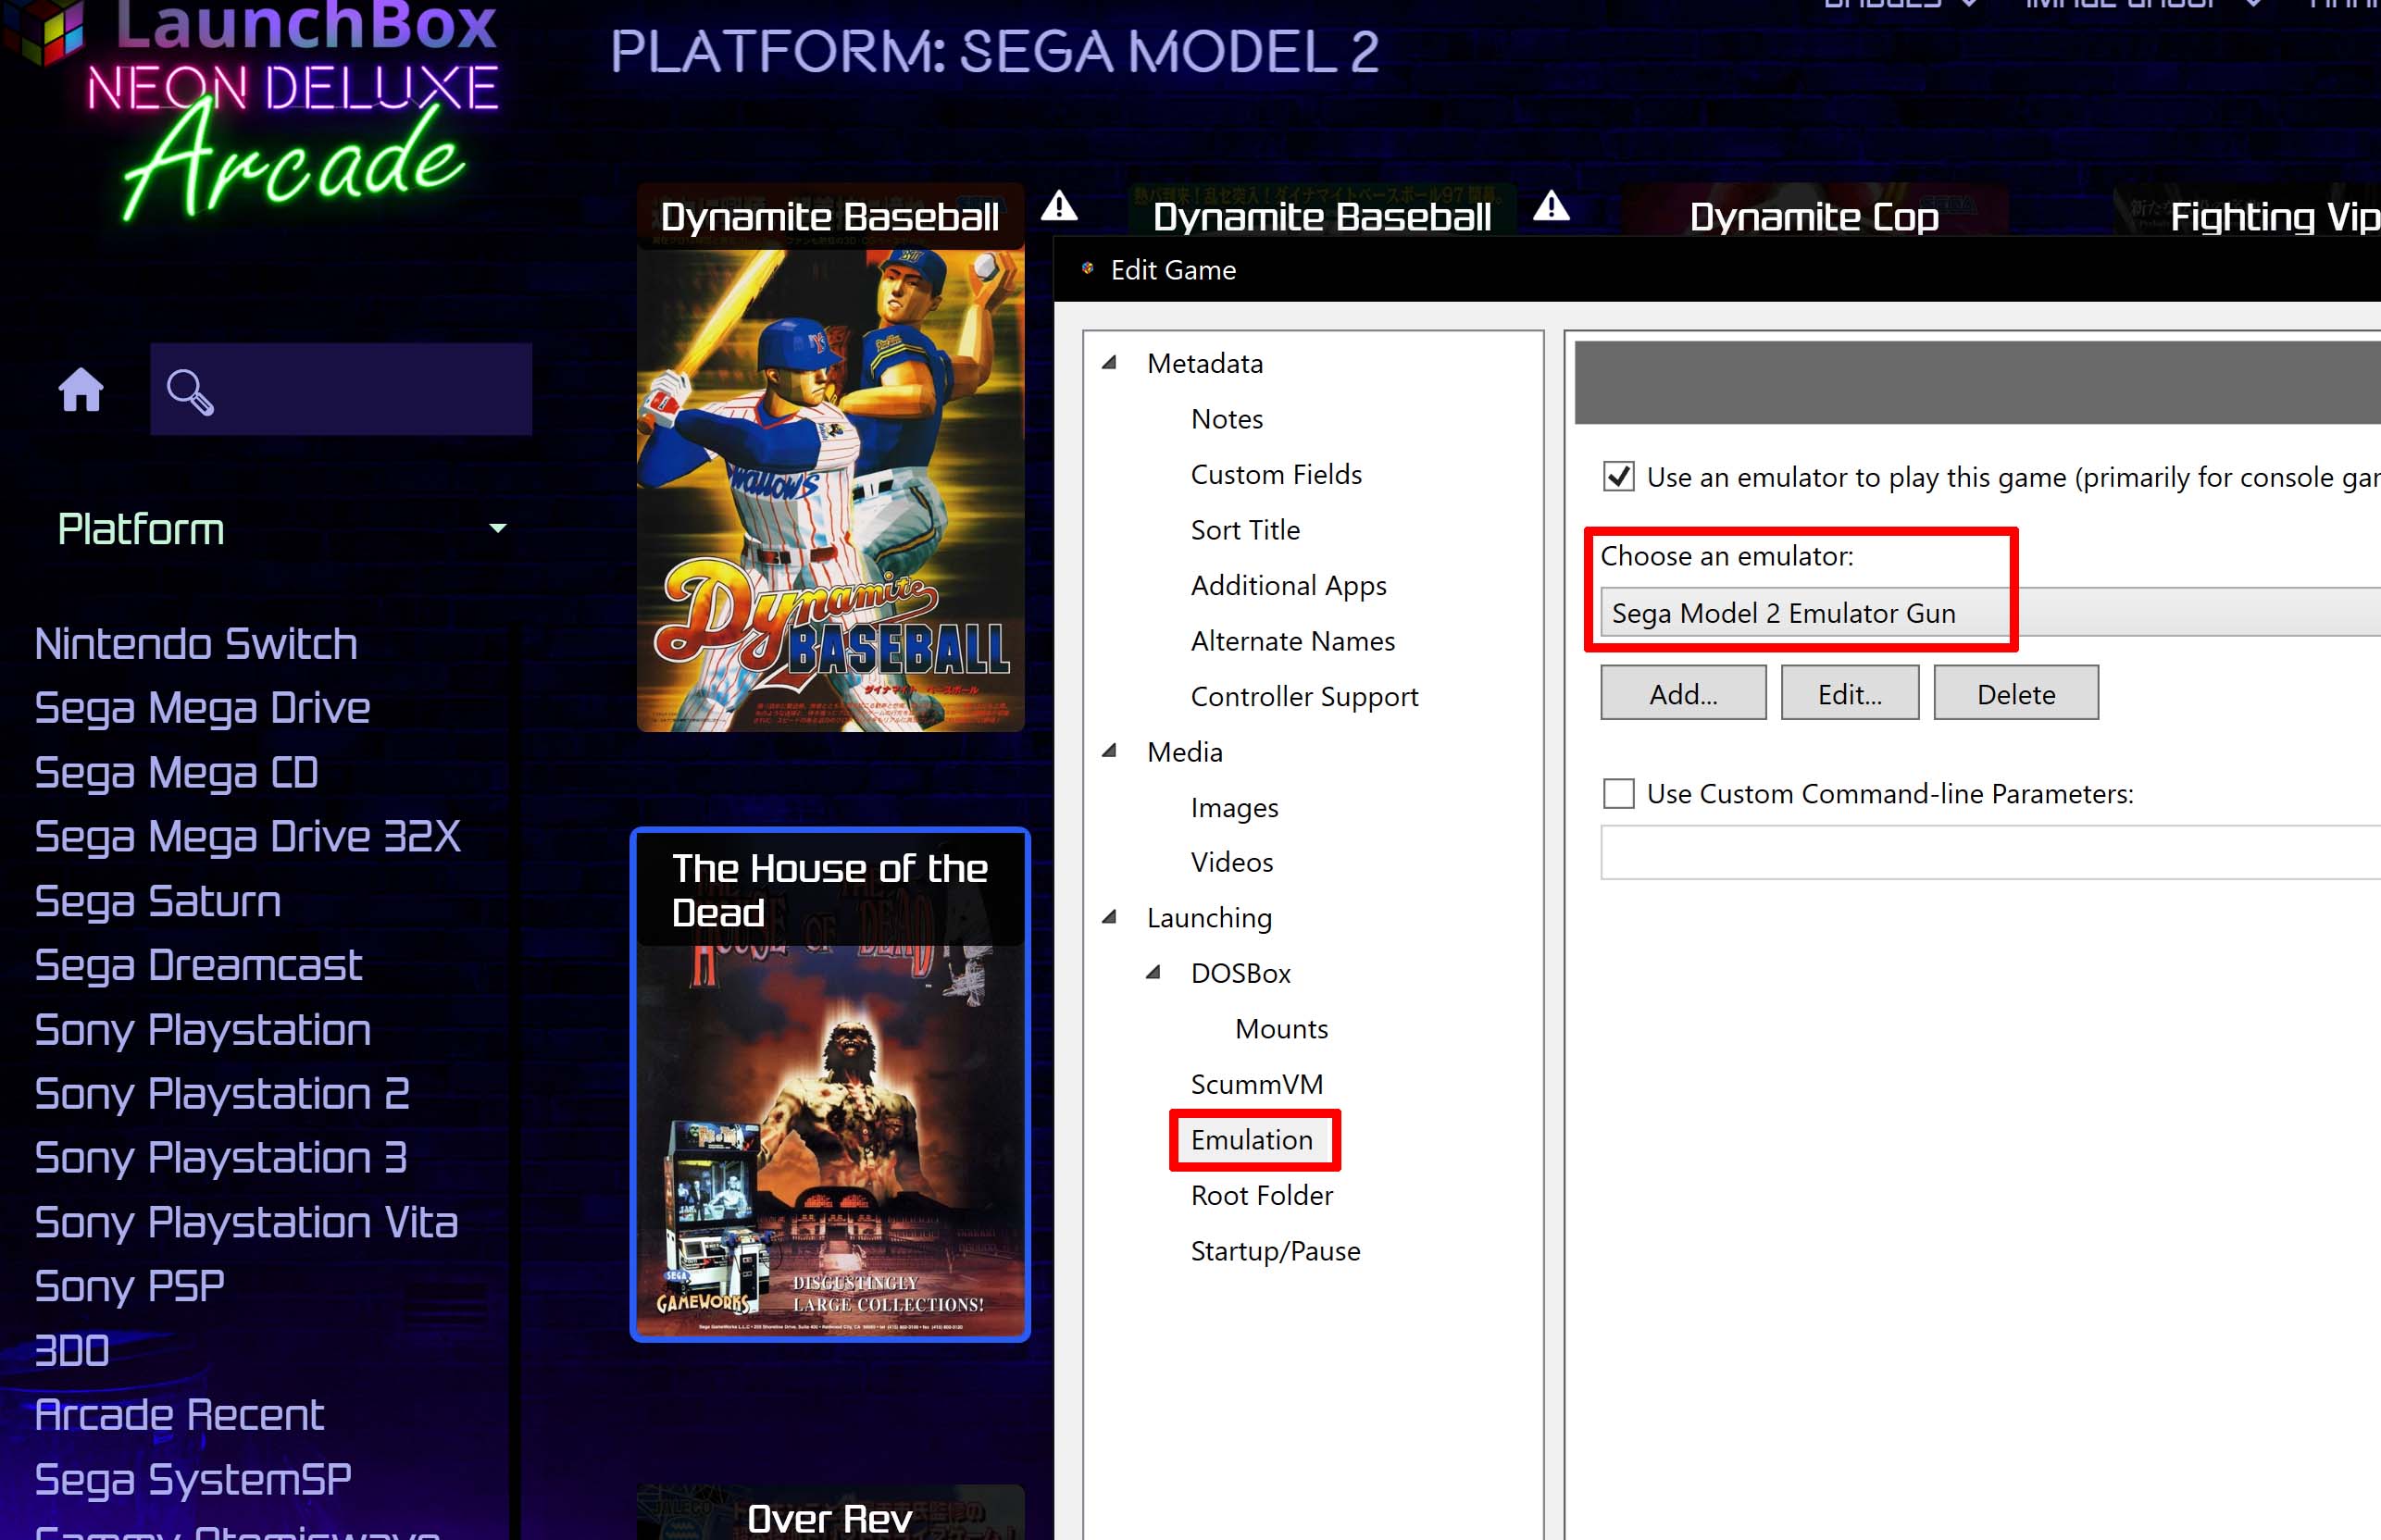Select Emulation in the tree
Screen dimensions: 2381x1540
tap(1251, 1139)
